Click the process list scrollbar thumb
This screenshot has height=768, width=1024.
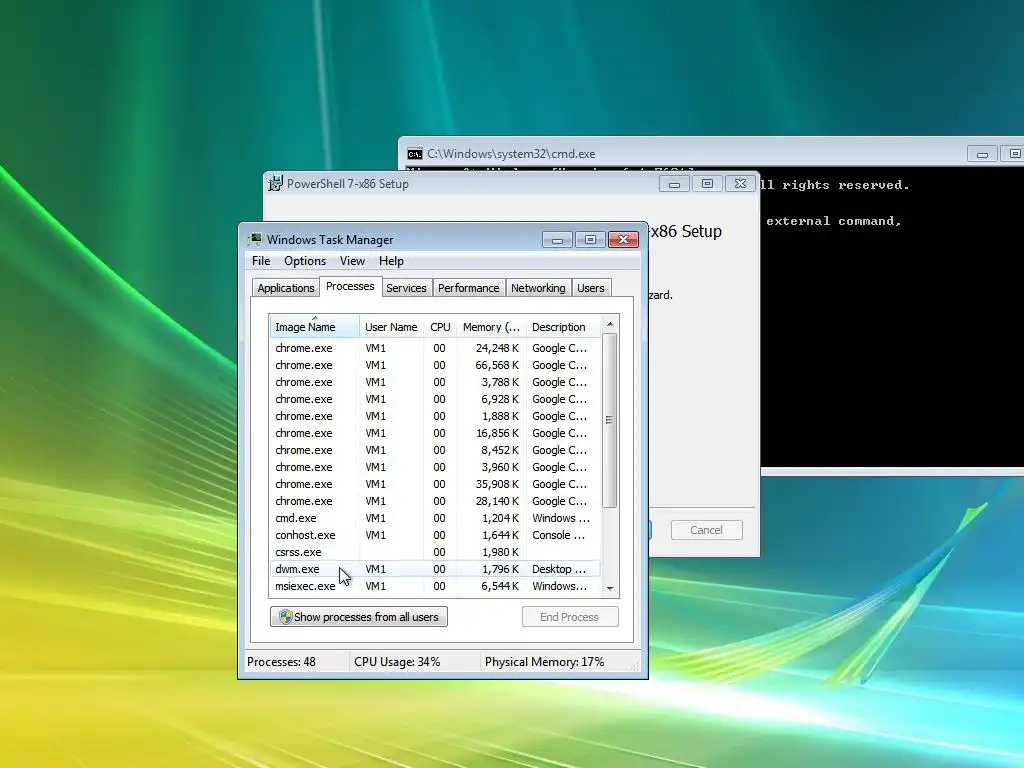coord(609,420)
